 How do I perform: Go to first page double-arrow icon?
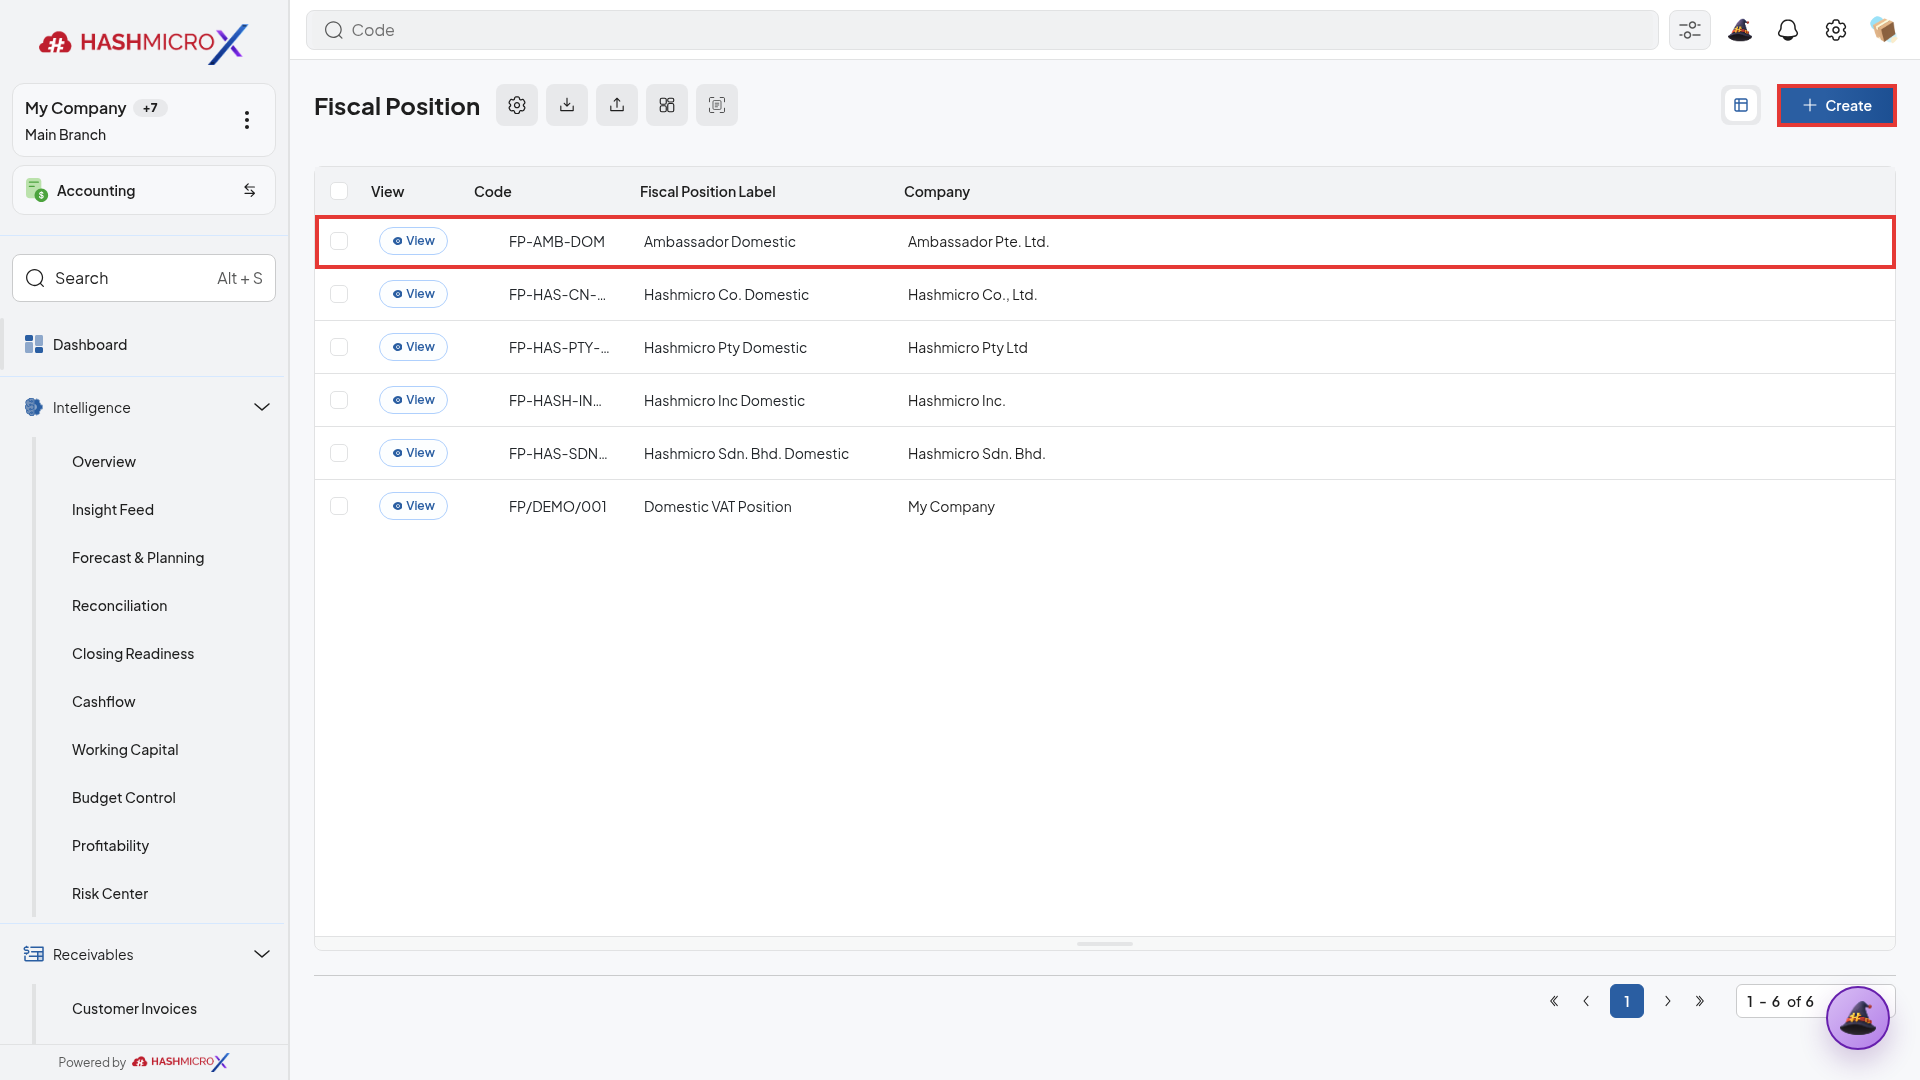pyautogui.click(x=1554, y=1001)
